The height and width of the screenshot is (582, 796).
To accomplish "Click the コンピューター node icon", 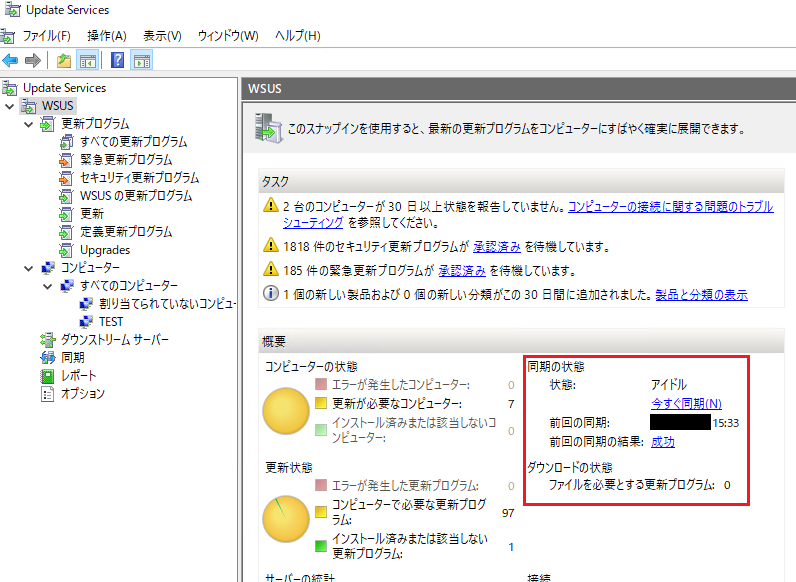I will click(48, 268).
